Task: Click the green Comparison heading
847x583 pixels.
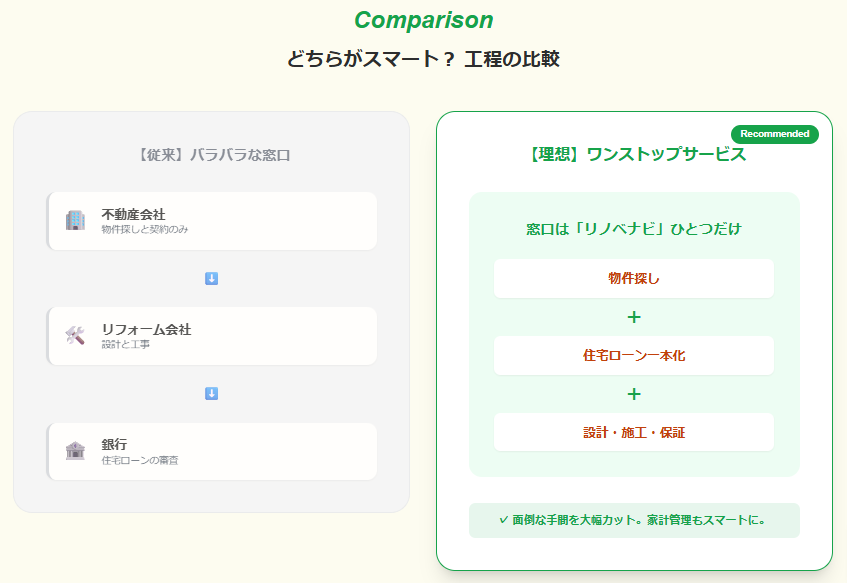Action: [423, 20]
